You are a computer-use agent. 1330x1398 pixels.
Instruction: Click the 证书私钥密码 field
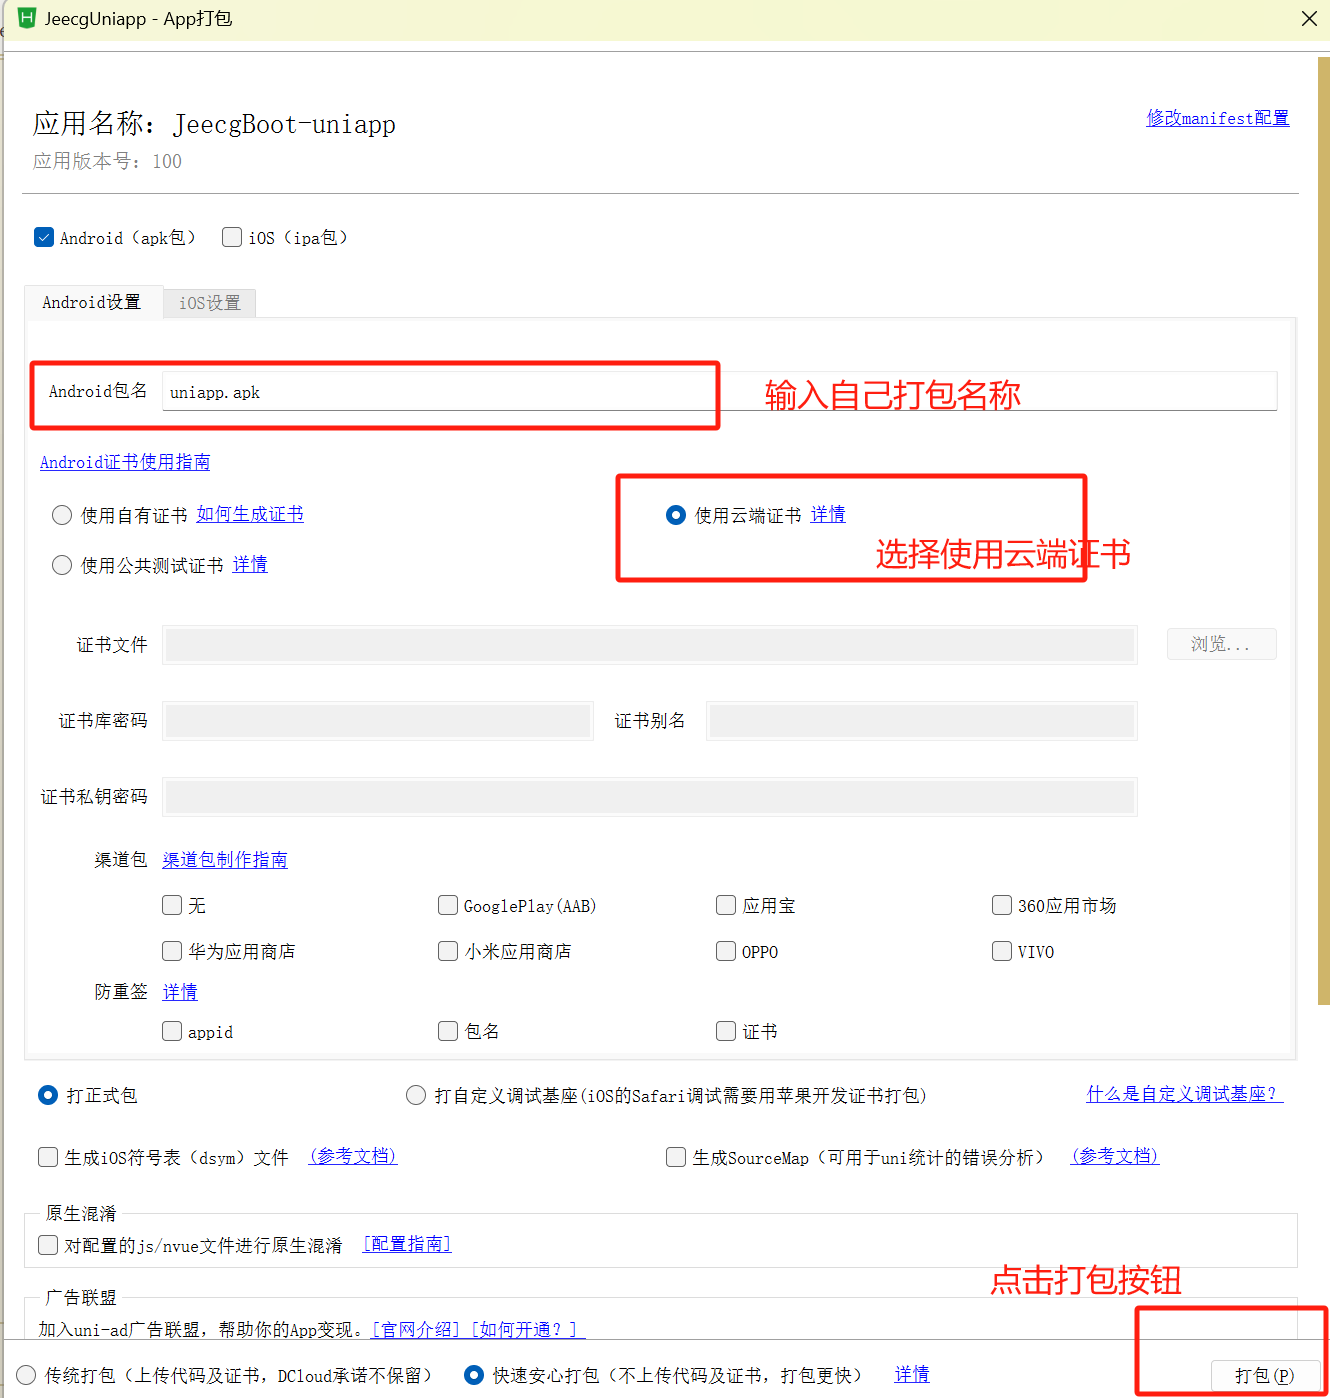pyautogui.click(x=650, y=797)
